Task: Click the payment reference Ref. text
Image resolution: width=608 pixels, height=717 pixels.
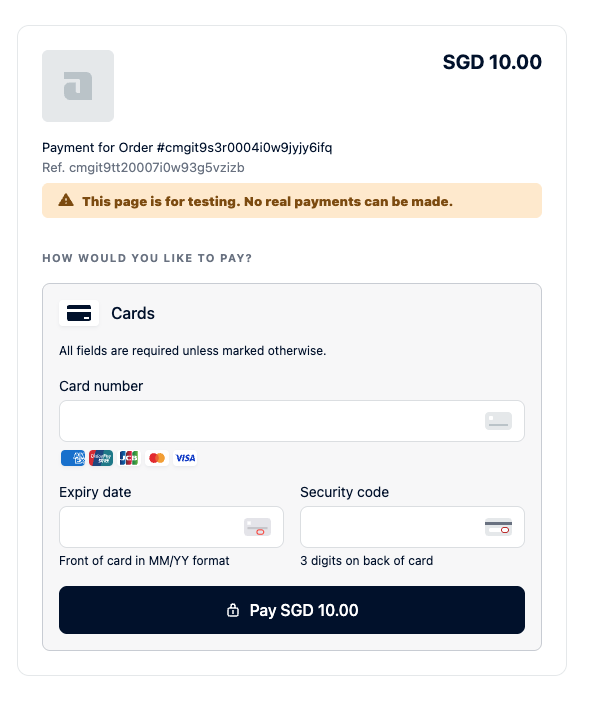Action: 143,168
